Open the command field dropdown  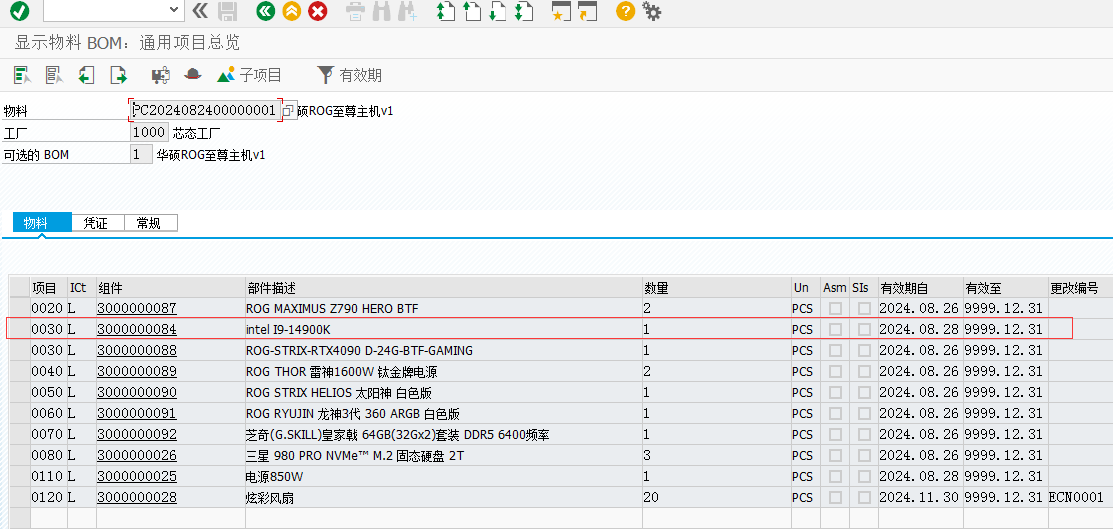click(175, 9)
